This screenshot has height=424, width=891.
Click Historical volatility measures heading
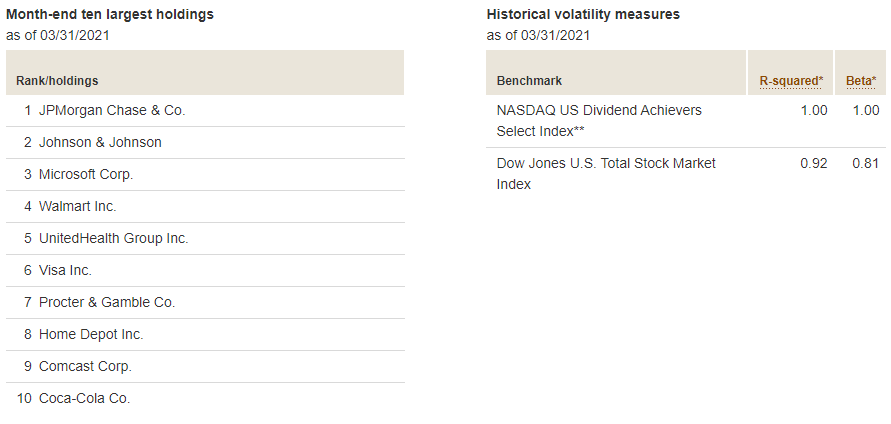(583, 15)
